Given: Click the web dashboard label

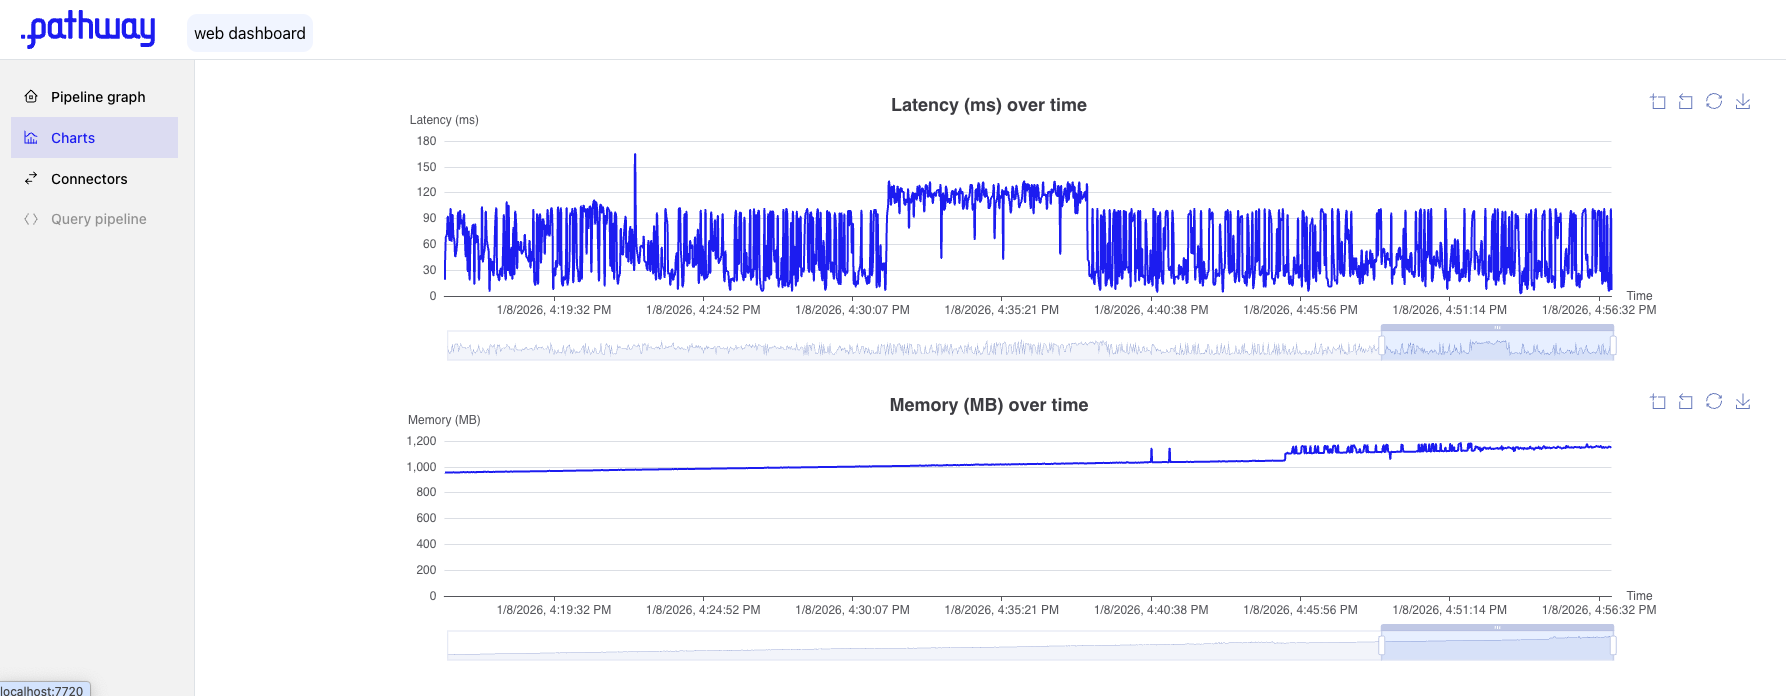Looking at the screenshot, I should (x=250, y=33).
